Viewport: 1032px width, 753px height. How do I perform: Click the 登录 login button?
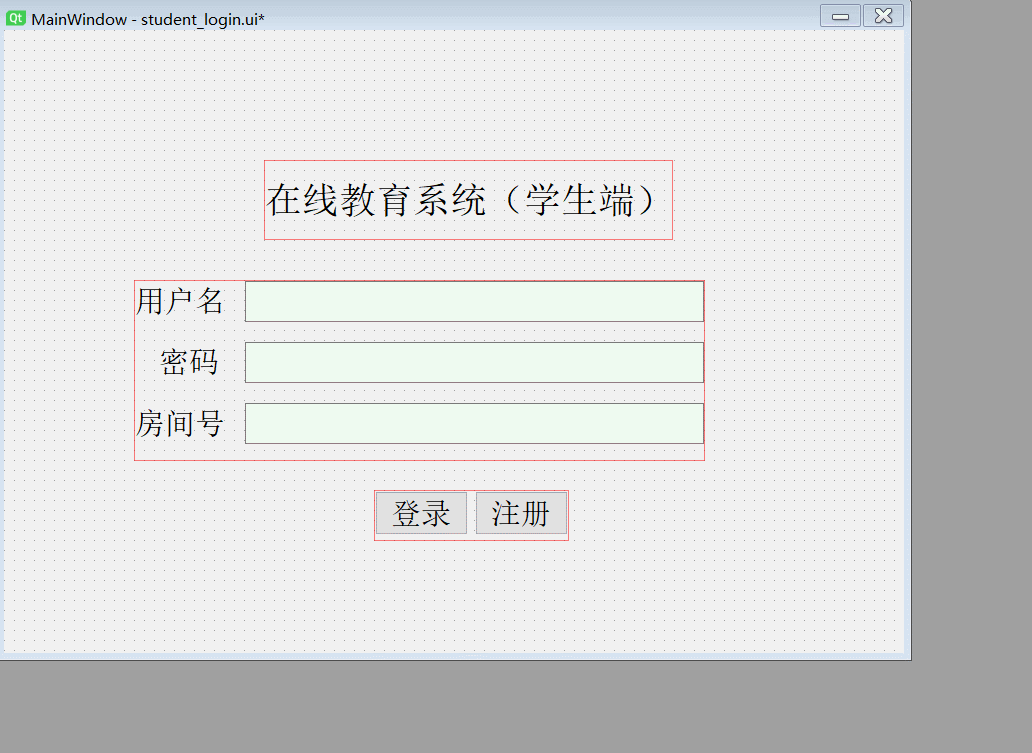click(421, 513)
